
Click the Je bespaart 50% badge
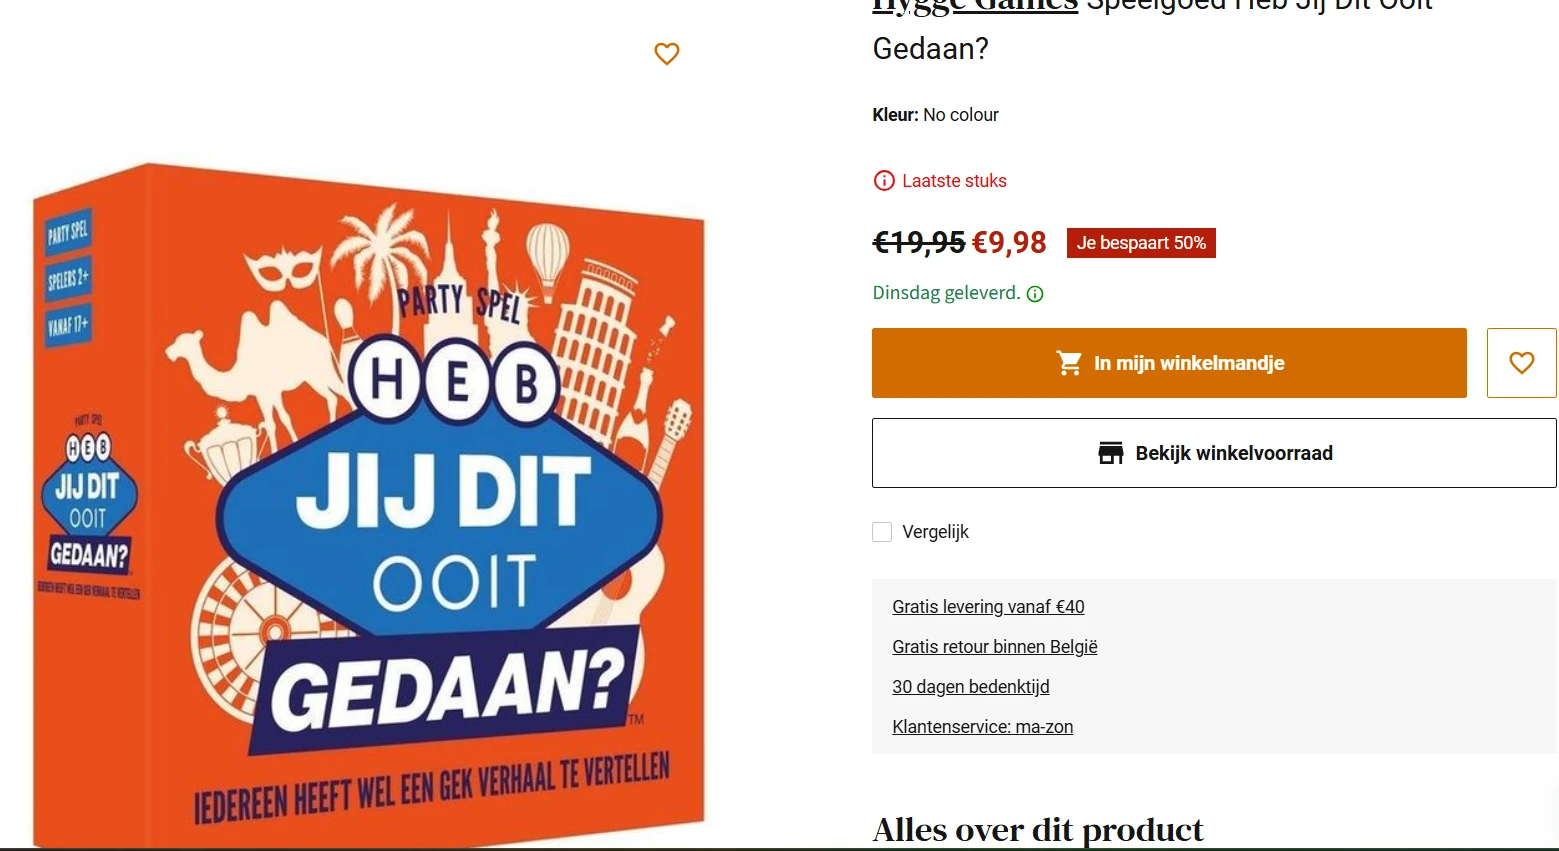click(x=1141, y=243)
